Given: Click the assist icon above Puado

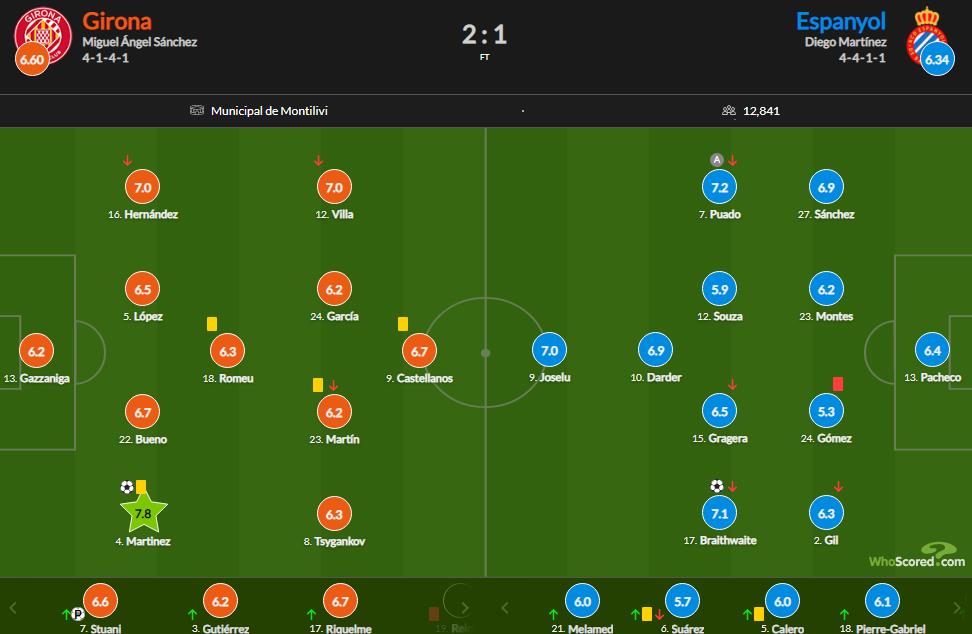Looking at the screenshot, I should pos(716,160).
